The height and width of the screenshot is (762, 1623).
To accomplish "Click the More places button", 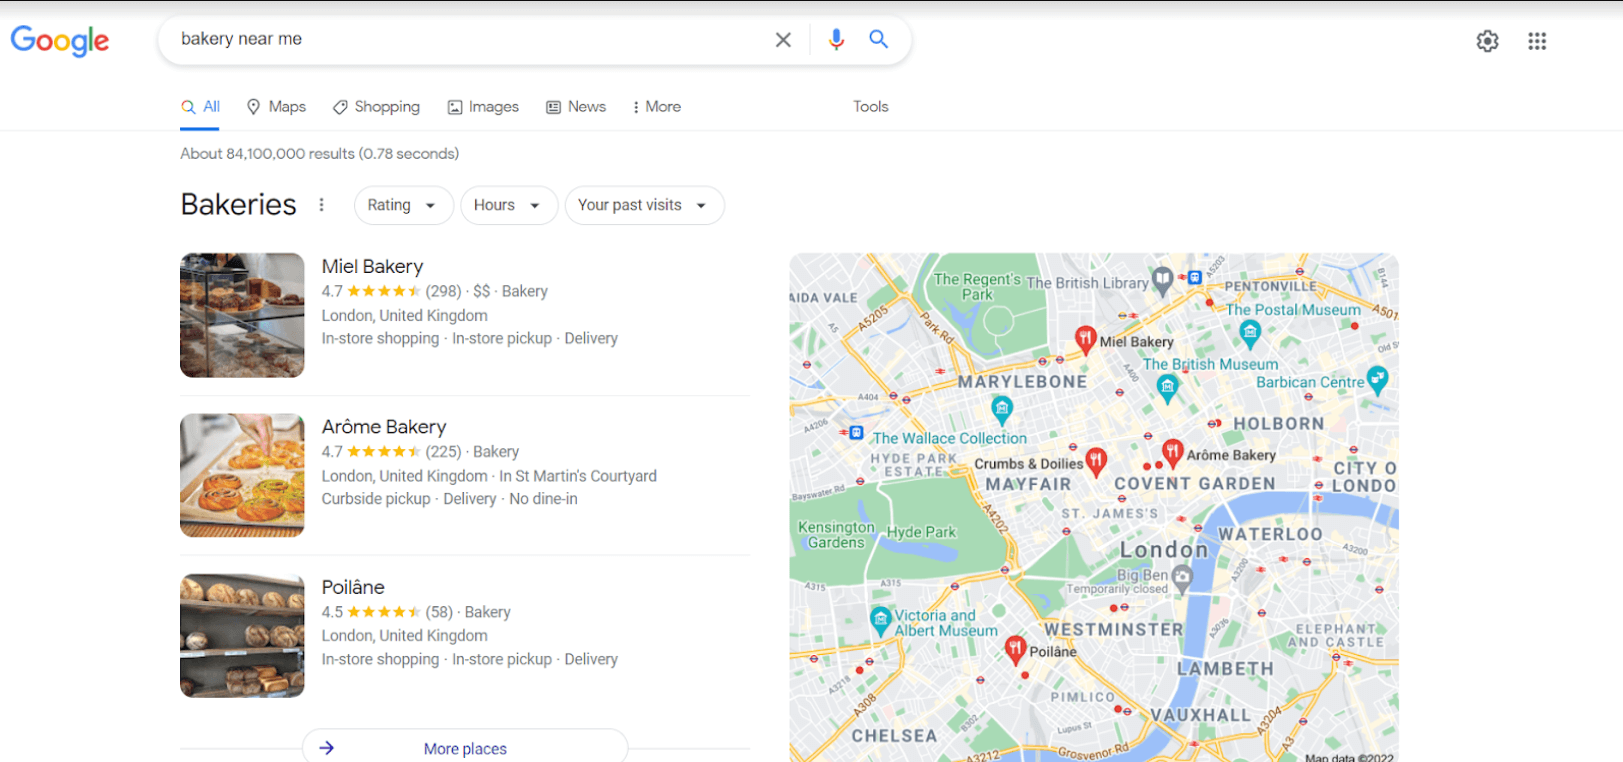I will (465, 748).
